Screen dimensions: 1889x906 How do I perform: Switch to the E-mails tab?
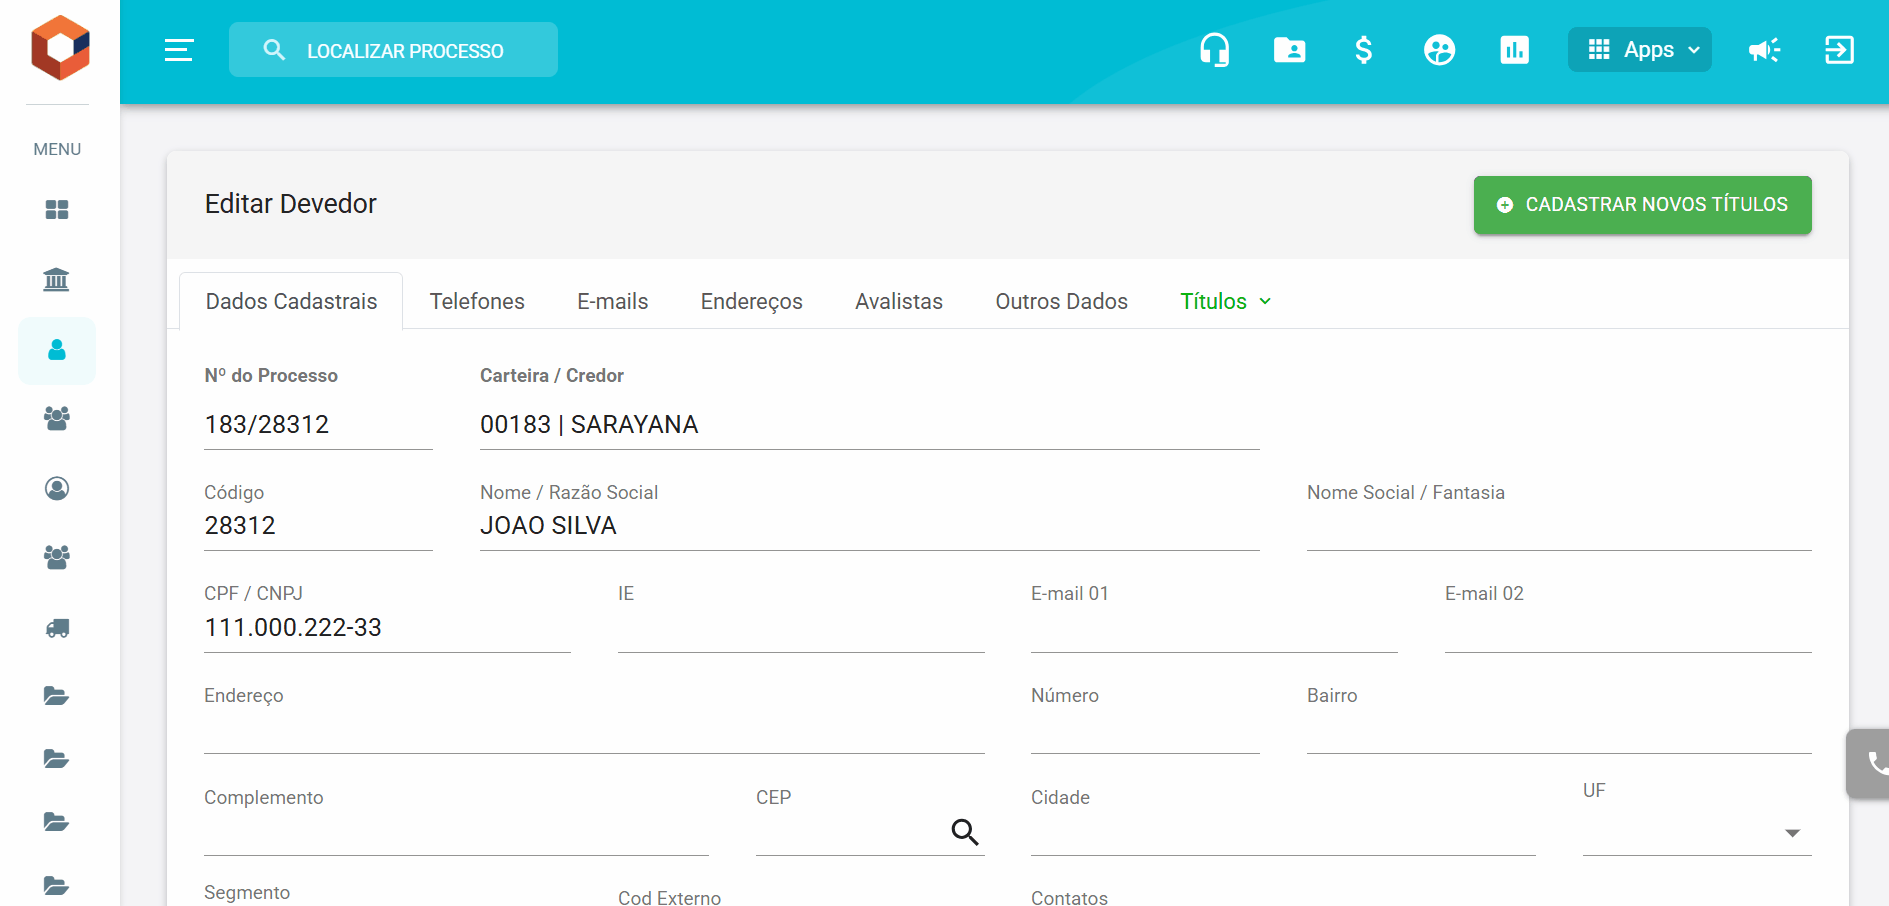(613, 301)
